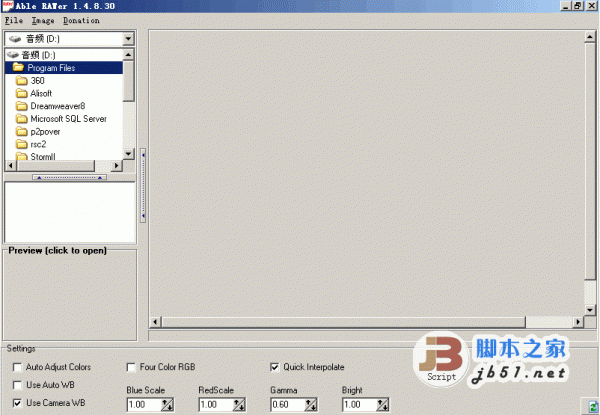Select the Dreamweaver8 folder
Image resolution: width=600 pixels, height=415 pixels.
point(58,106)
